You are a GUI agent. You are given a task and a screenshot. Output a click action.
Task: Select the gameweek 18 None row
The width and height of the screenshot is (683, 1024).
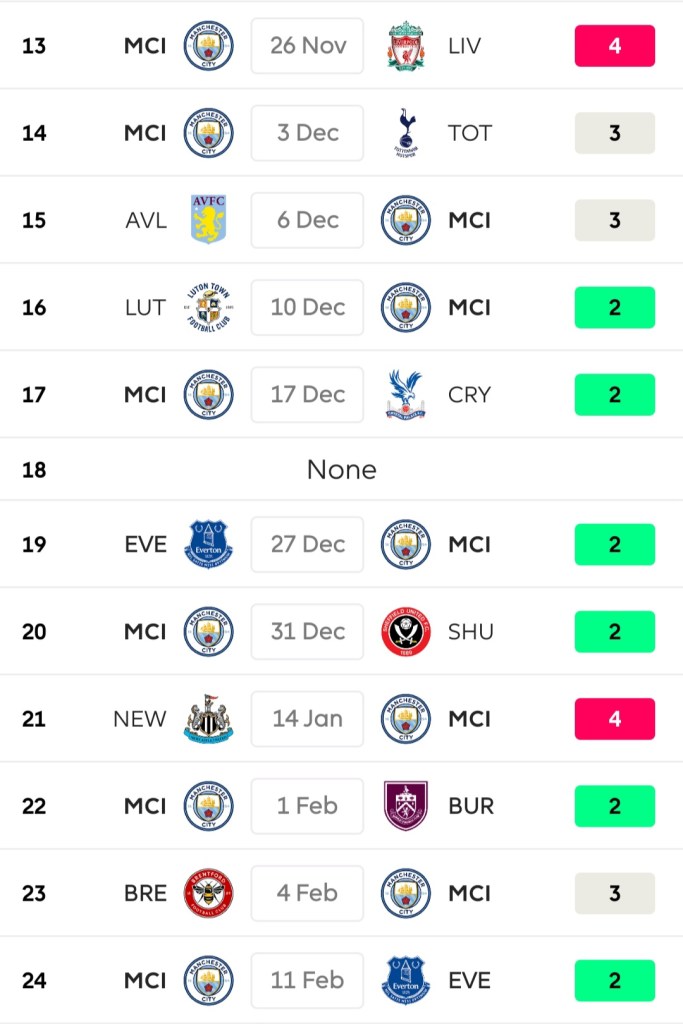click(x=341, y=469)
